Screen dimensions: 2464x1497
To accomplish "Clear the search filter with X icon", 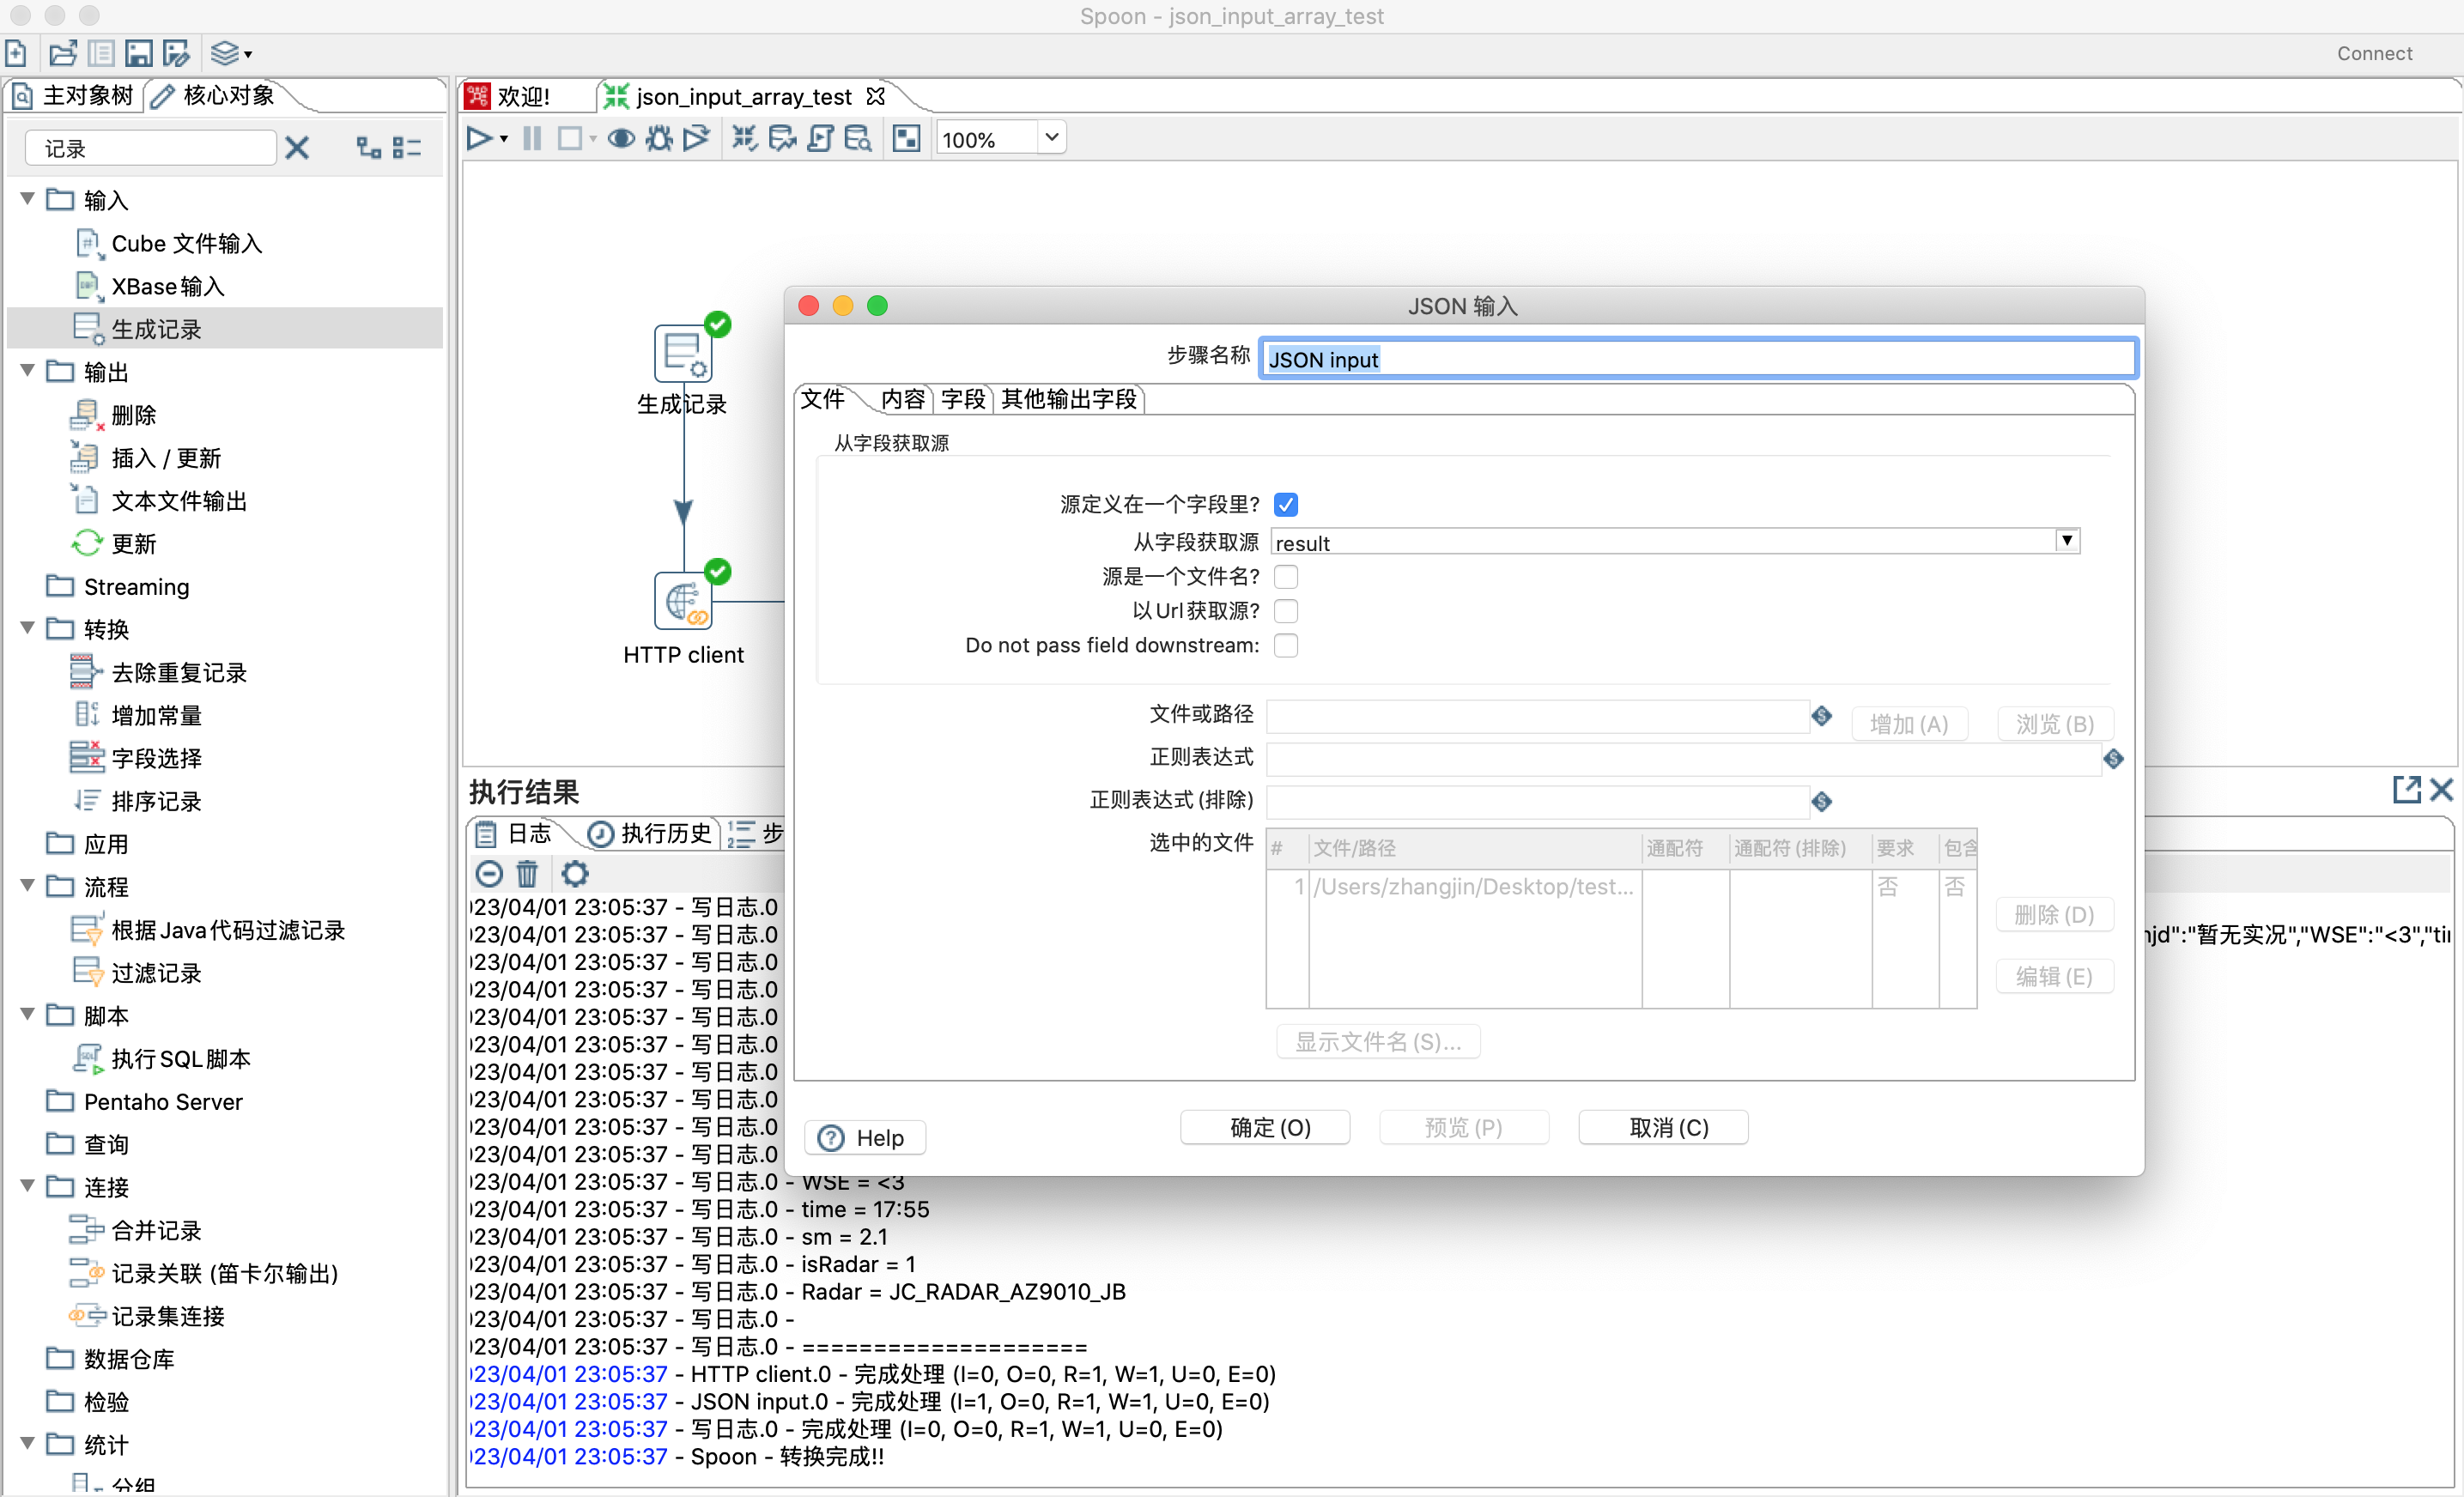I will pyautogui.click(x=297, y=149).
